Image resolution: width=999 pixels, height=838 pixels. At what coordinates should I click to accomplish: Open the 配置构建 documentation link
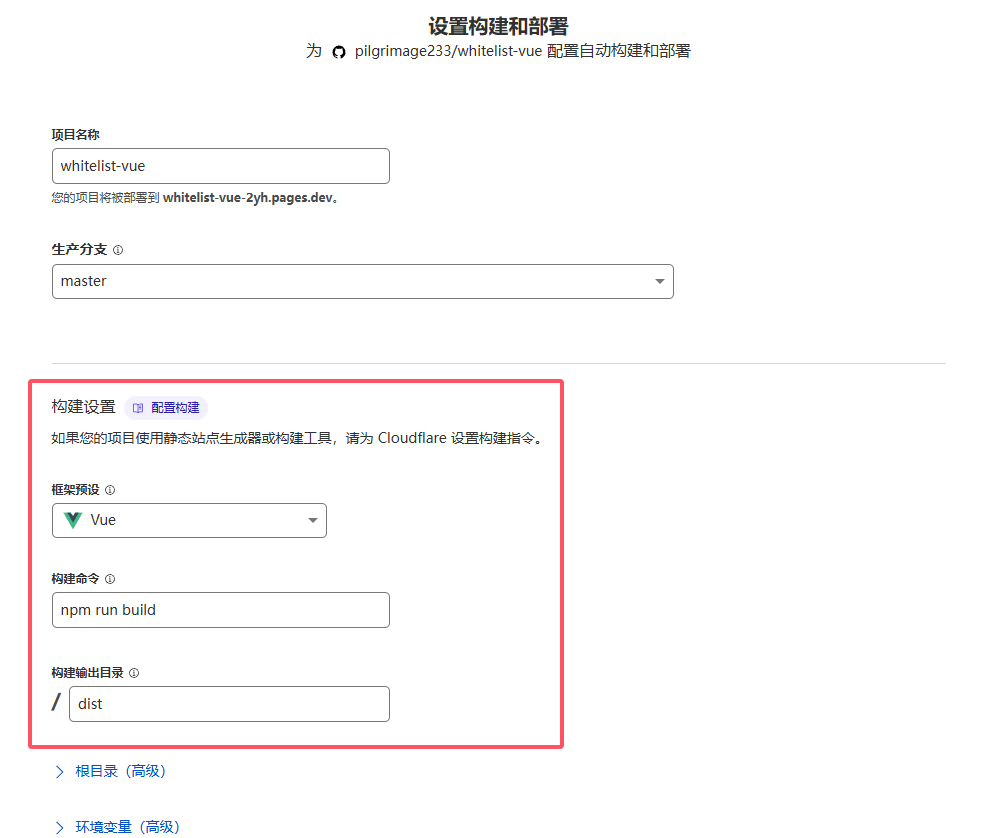166,408
